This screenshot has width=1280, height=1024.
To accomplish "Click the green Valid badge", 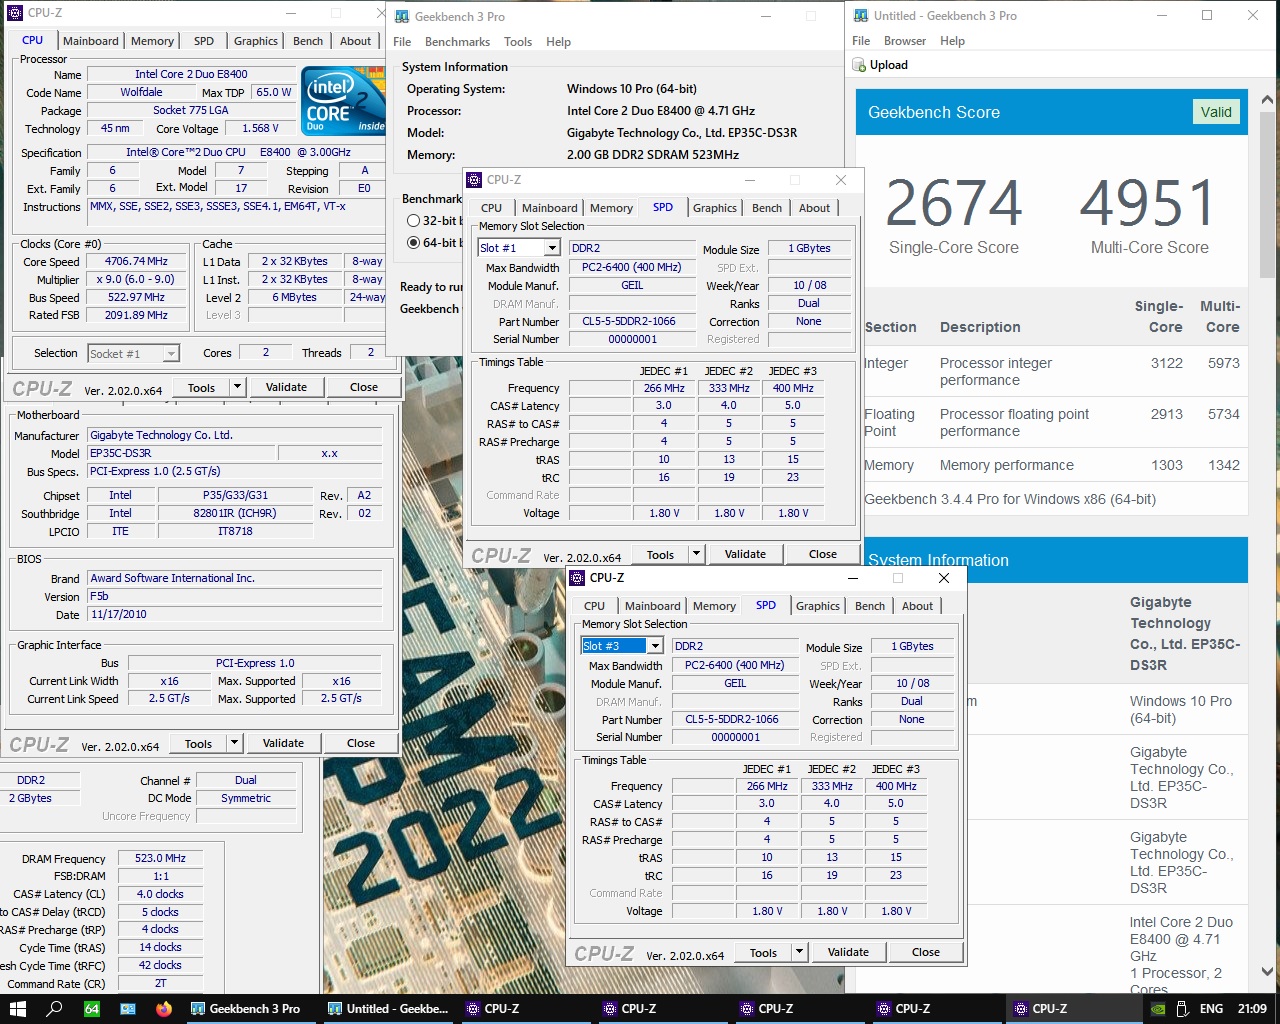I will pyautogui.click(x=1216, y=112).
